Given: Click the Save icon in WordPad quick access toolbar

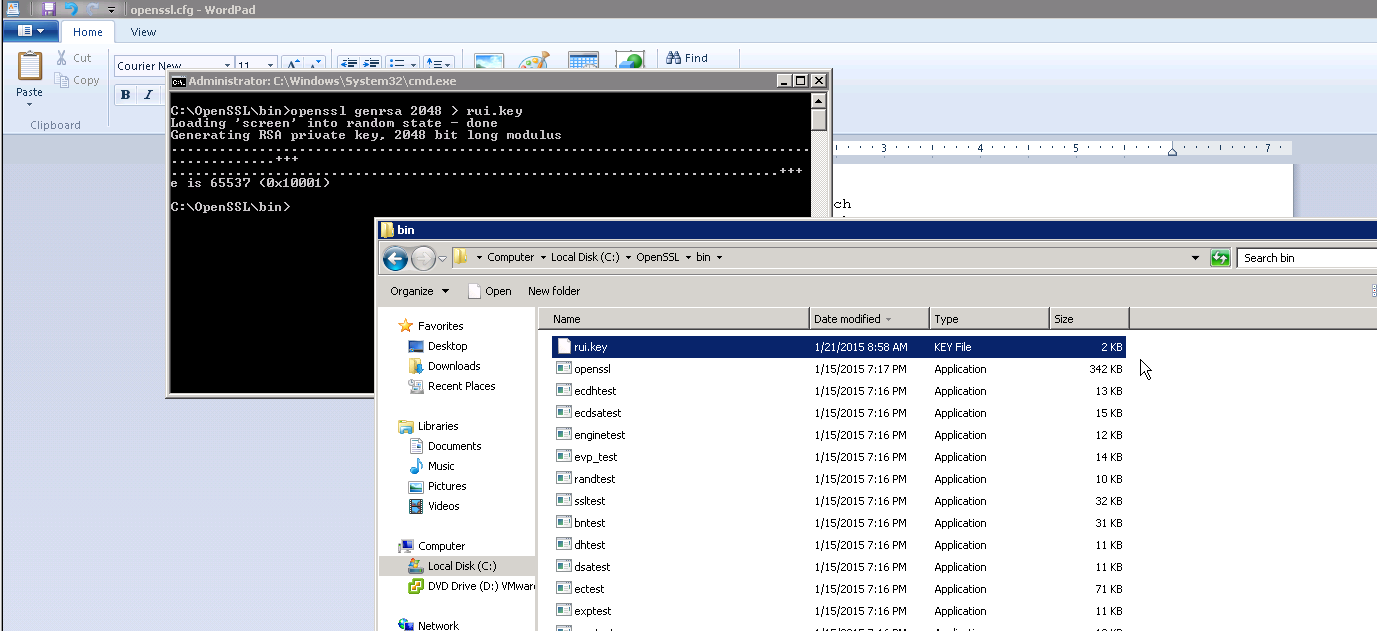Looking at the screenshot, I should pos(48,8).
